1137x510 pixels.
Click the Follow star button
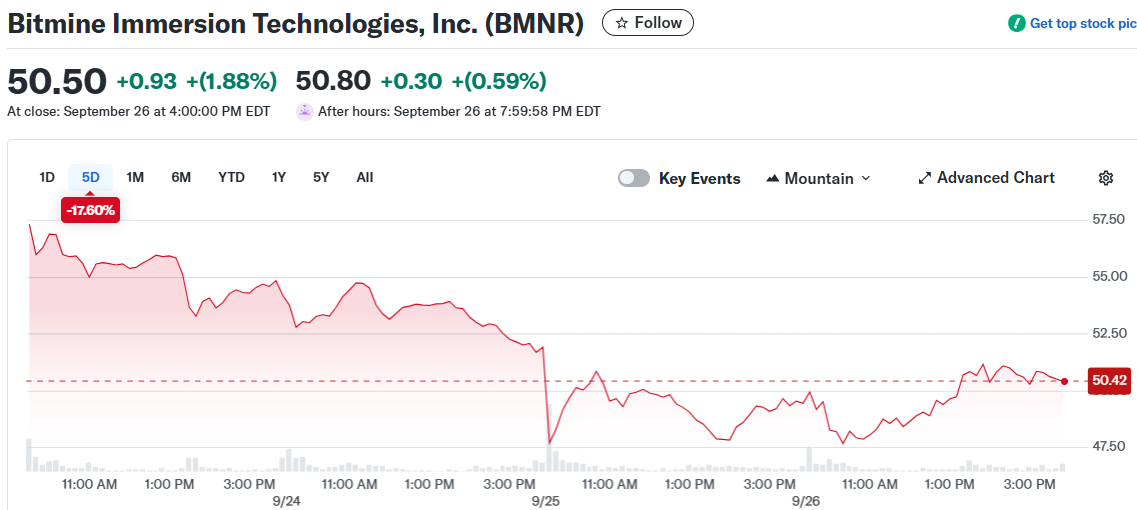pyautogui.click(x=648, y=23)
